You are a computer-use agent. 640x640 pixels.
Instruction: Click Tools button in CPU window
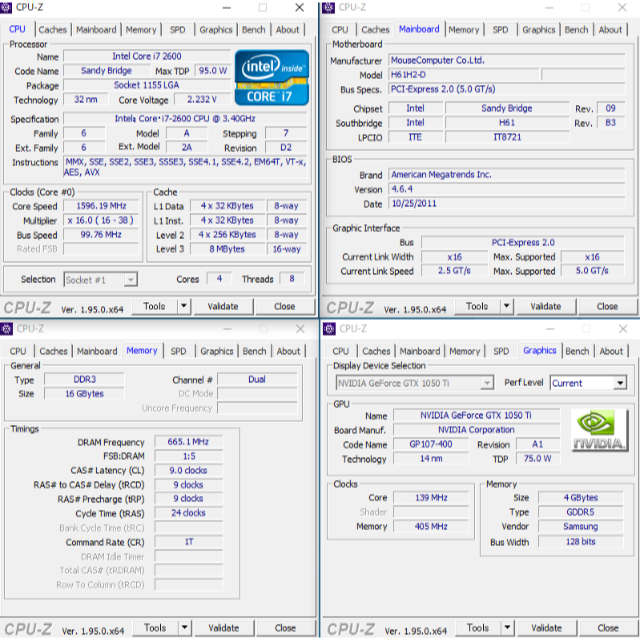[x=155, y=306]
